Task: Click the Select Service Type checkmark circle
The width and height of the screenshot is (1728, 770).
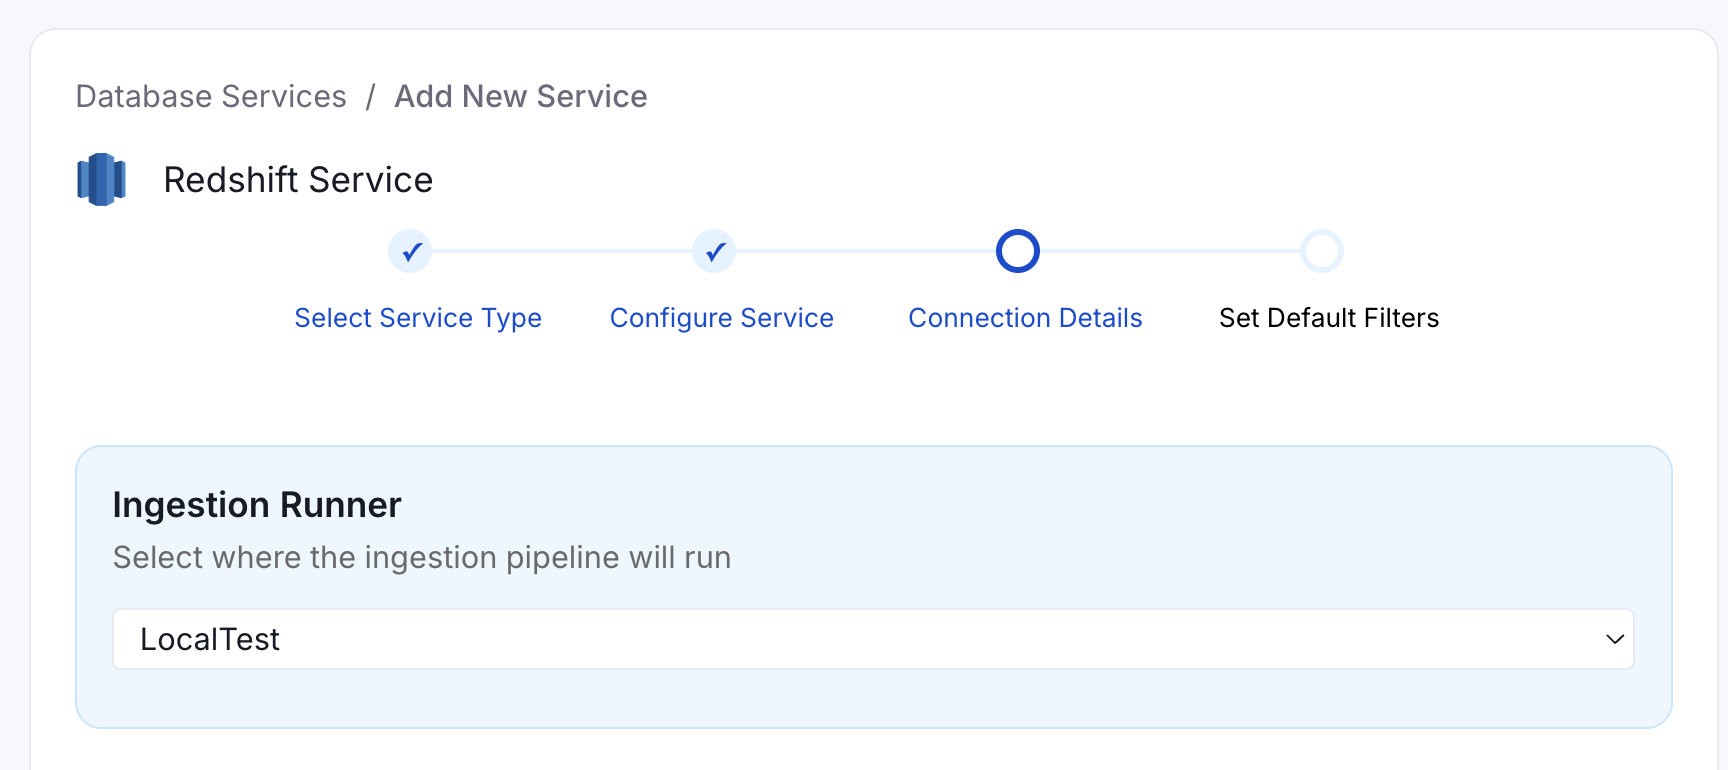Action: click(410, 251)
